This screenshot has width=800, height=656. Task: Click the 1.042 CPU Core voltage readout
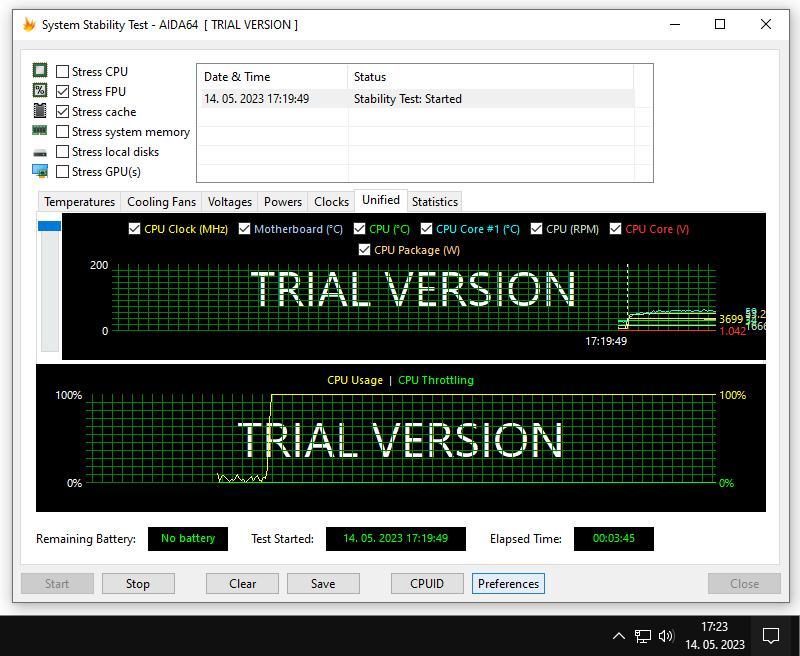click(733, 332)
